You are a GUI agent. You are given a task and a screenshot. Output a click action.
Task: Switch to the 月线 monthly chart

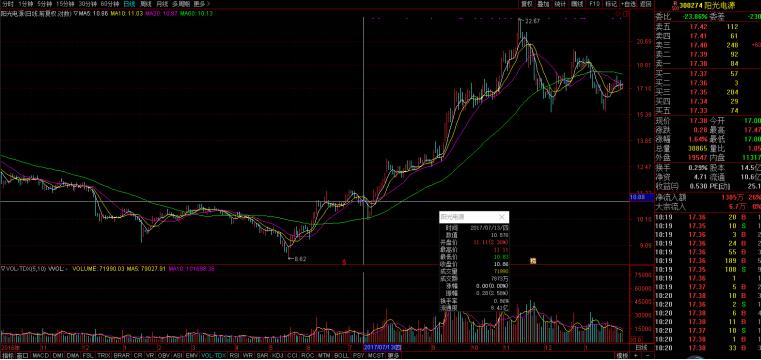(162, 3)
